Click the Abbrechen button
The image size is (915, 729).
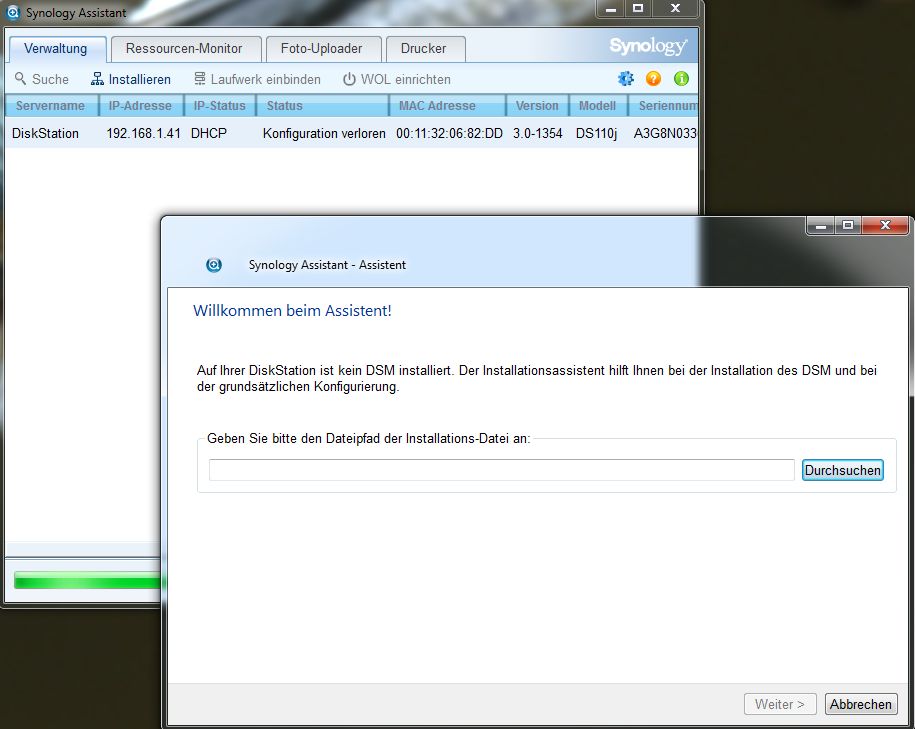pos(860,704)
